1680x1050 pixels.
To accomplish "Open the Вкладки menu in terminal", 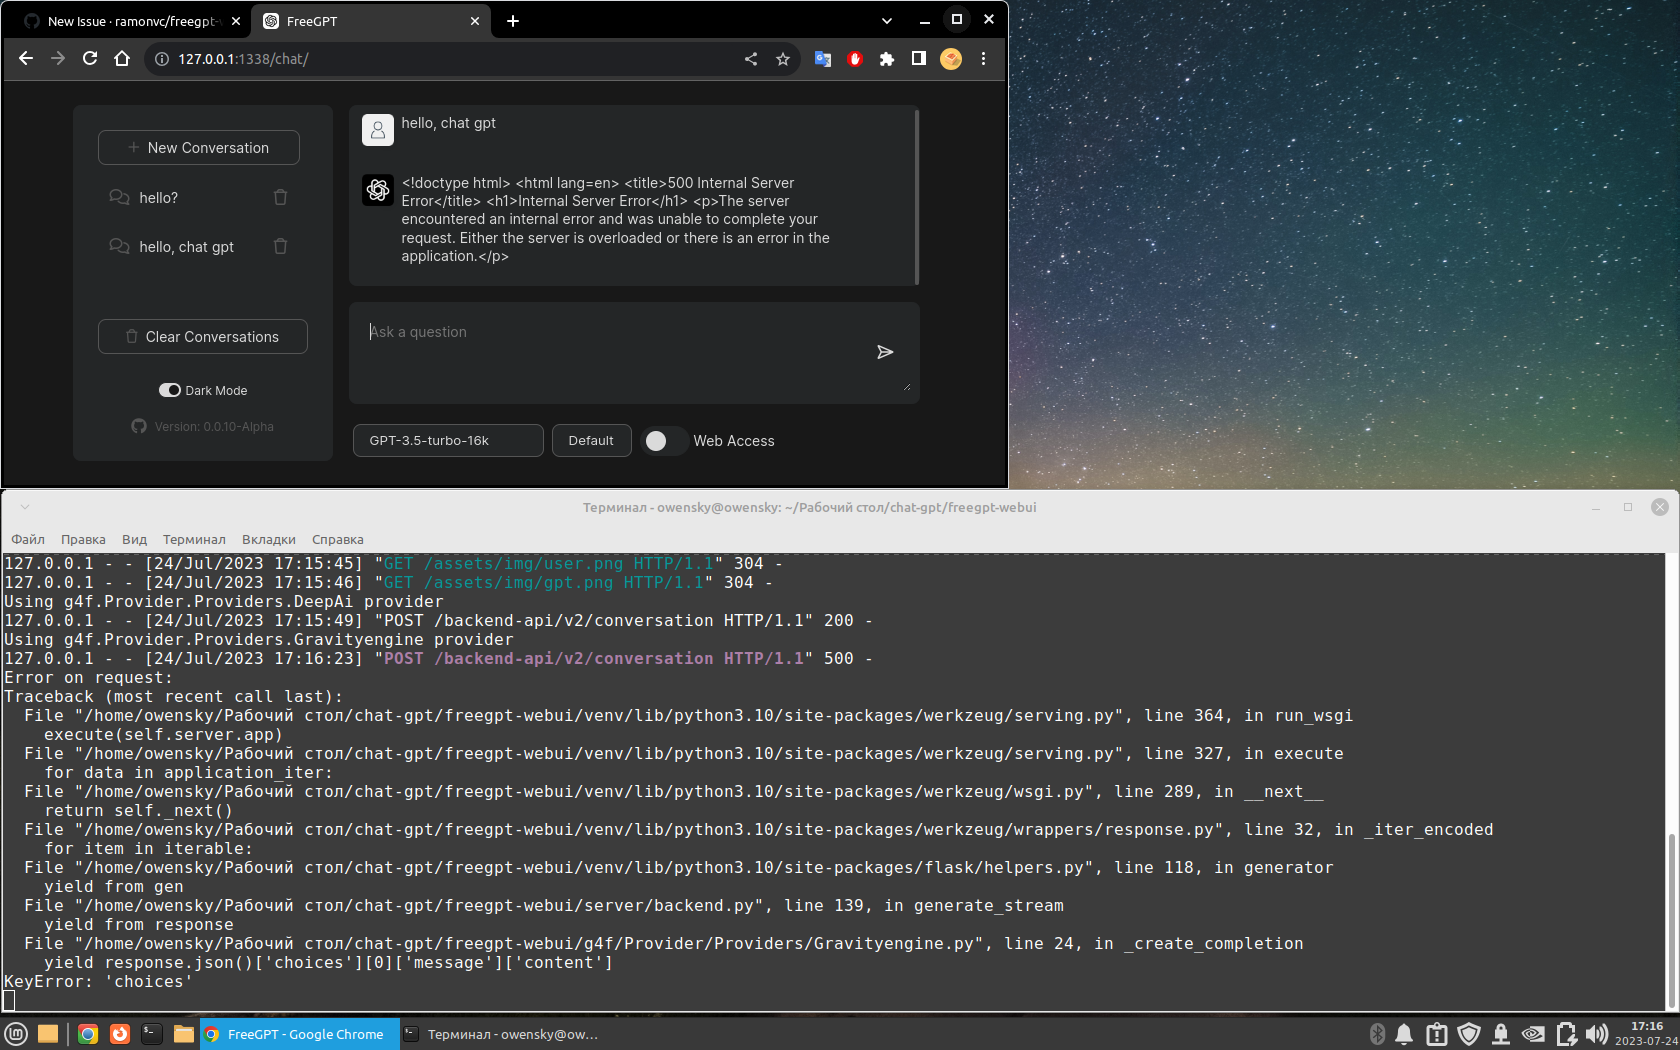I will tap(269, 539).
